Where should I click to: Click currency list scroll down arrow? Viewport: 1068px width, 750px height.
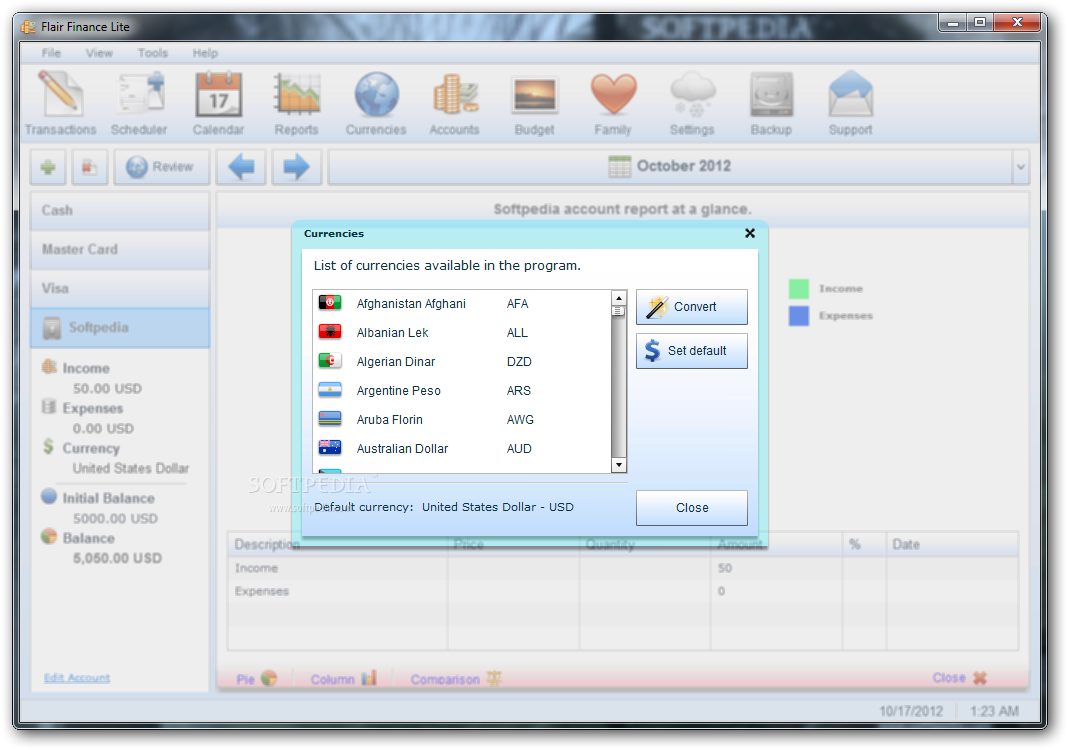point(618,465)
